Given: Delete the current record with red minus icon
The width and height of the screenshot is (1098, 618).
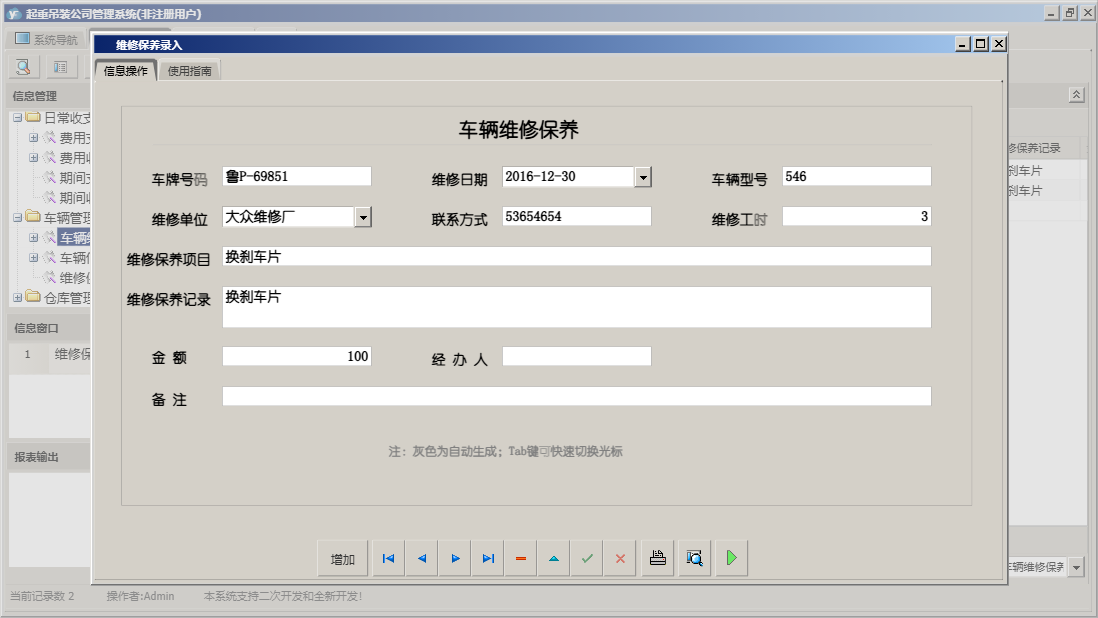Looking at the screenshot, I should (x=520, y=558).
